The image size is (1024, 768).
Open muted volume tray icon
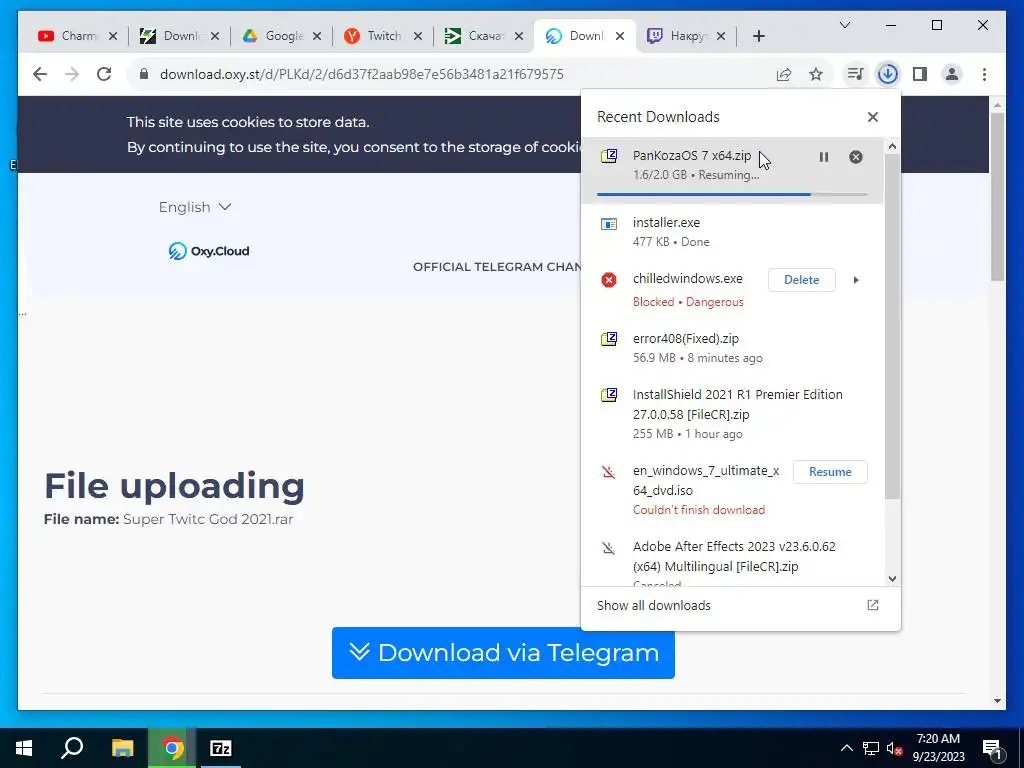point(895,748)
